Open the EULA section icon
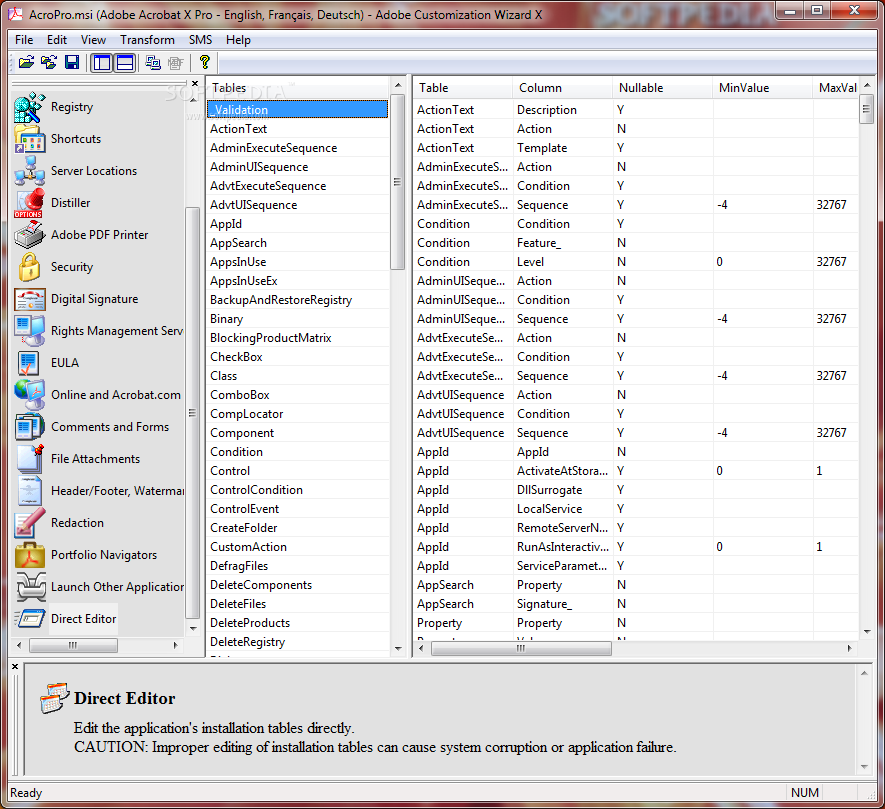This screenshot has height=809, width=885. tap(29, 362)
